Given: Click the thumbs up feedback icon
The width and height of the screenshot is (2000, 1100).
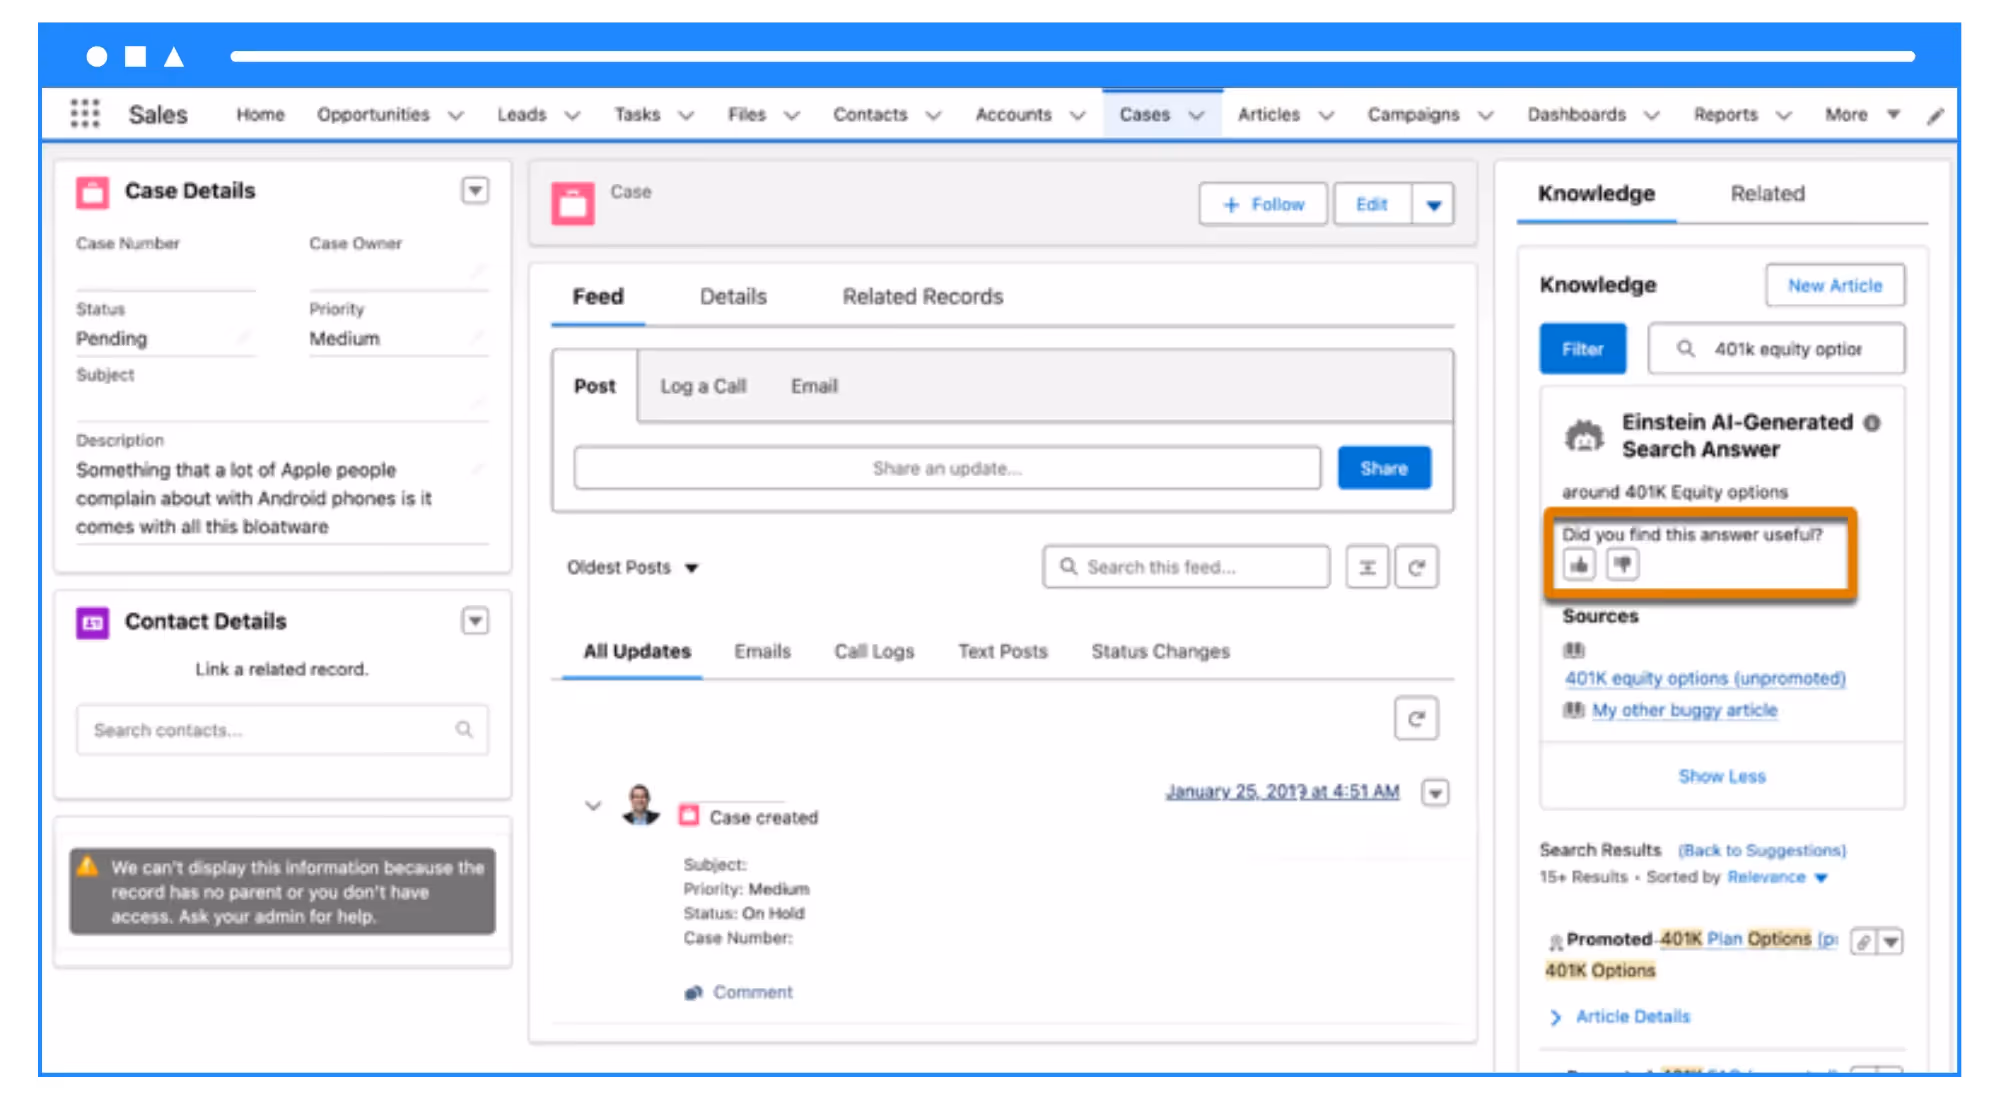Looking at the screenshot, I should click(x=1579, y=565).
